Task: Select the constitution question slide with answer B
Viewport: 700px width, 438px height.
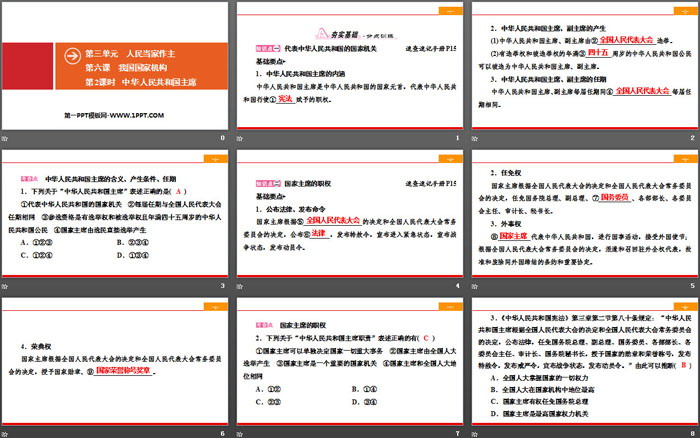Action: click(x=582, y=360)
